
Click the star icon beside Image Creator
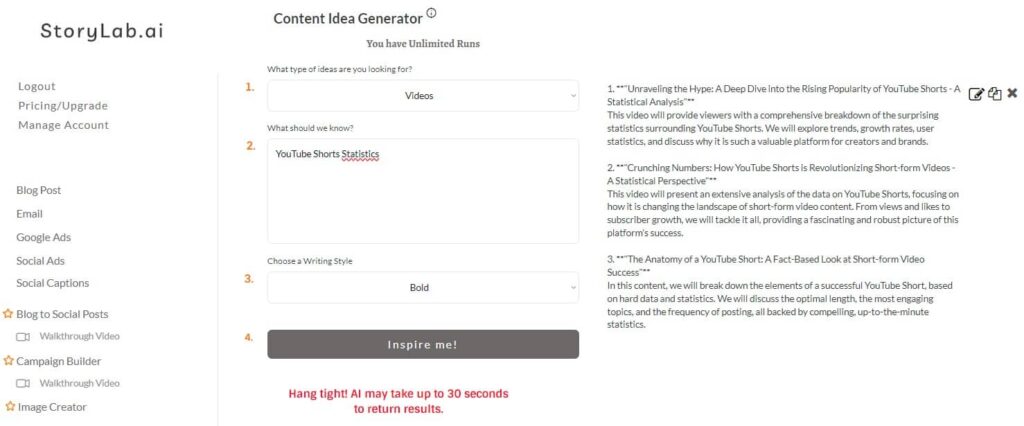(x=10, y=406)
